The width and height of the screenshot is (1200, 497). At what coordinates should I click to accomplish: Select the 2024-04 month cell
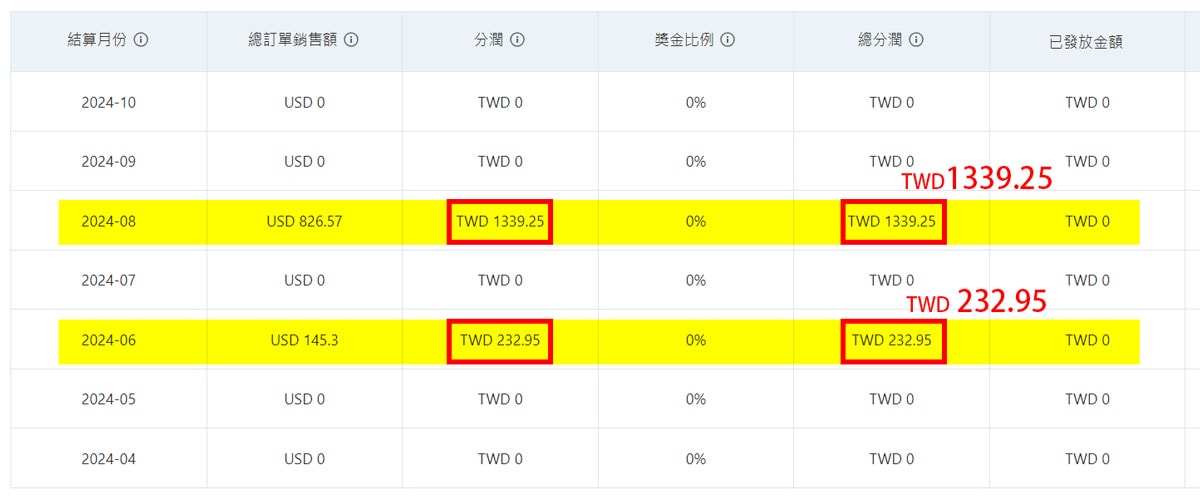click(108, 459)
